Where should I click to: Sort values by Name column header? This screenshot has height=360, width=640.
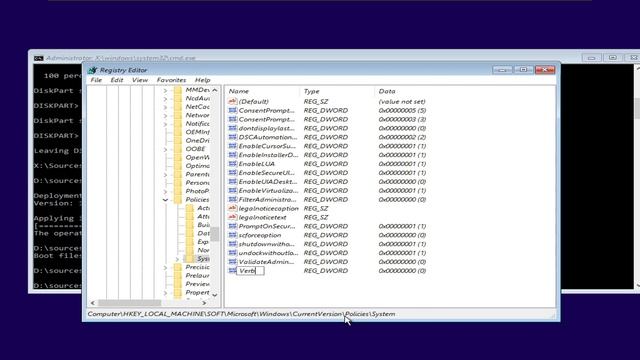[262, 91]
